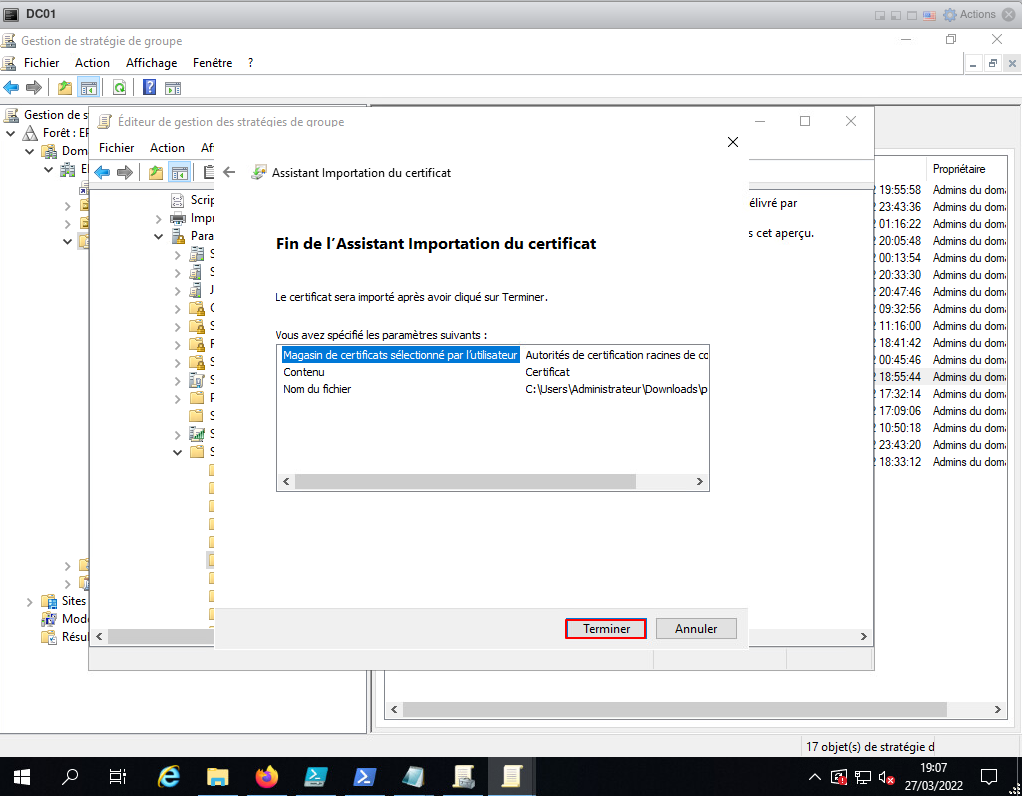Open the Affichage menu
Viewport: 1022px width, 796px height.
151,63
